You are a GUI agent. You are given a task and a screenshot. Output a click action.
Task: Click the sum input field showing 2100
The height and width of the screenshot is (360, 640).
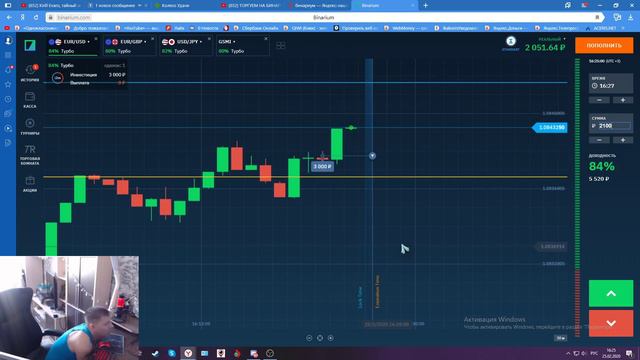(x=611, y=123)
